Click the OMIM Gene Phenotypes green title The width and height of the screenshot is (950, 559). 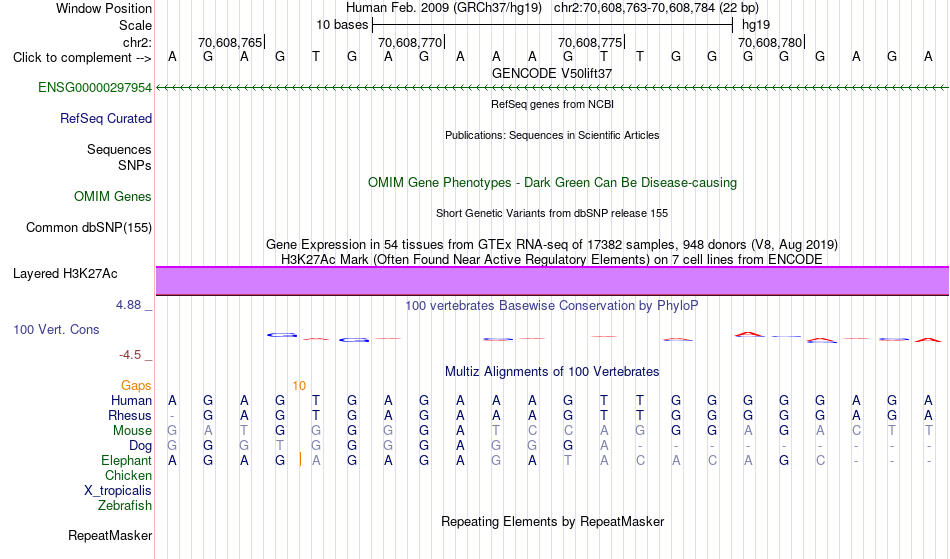pyautogui.click(x=552, y=182)
